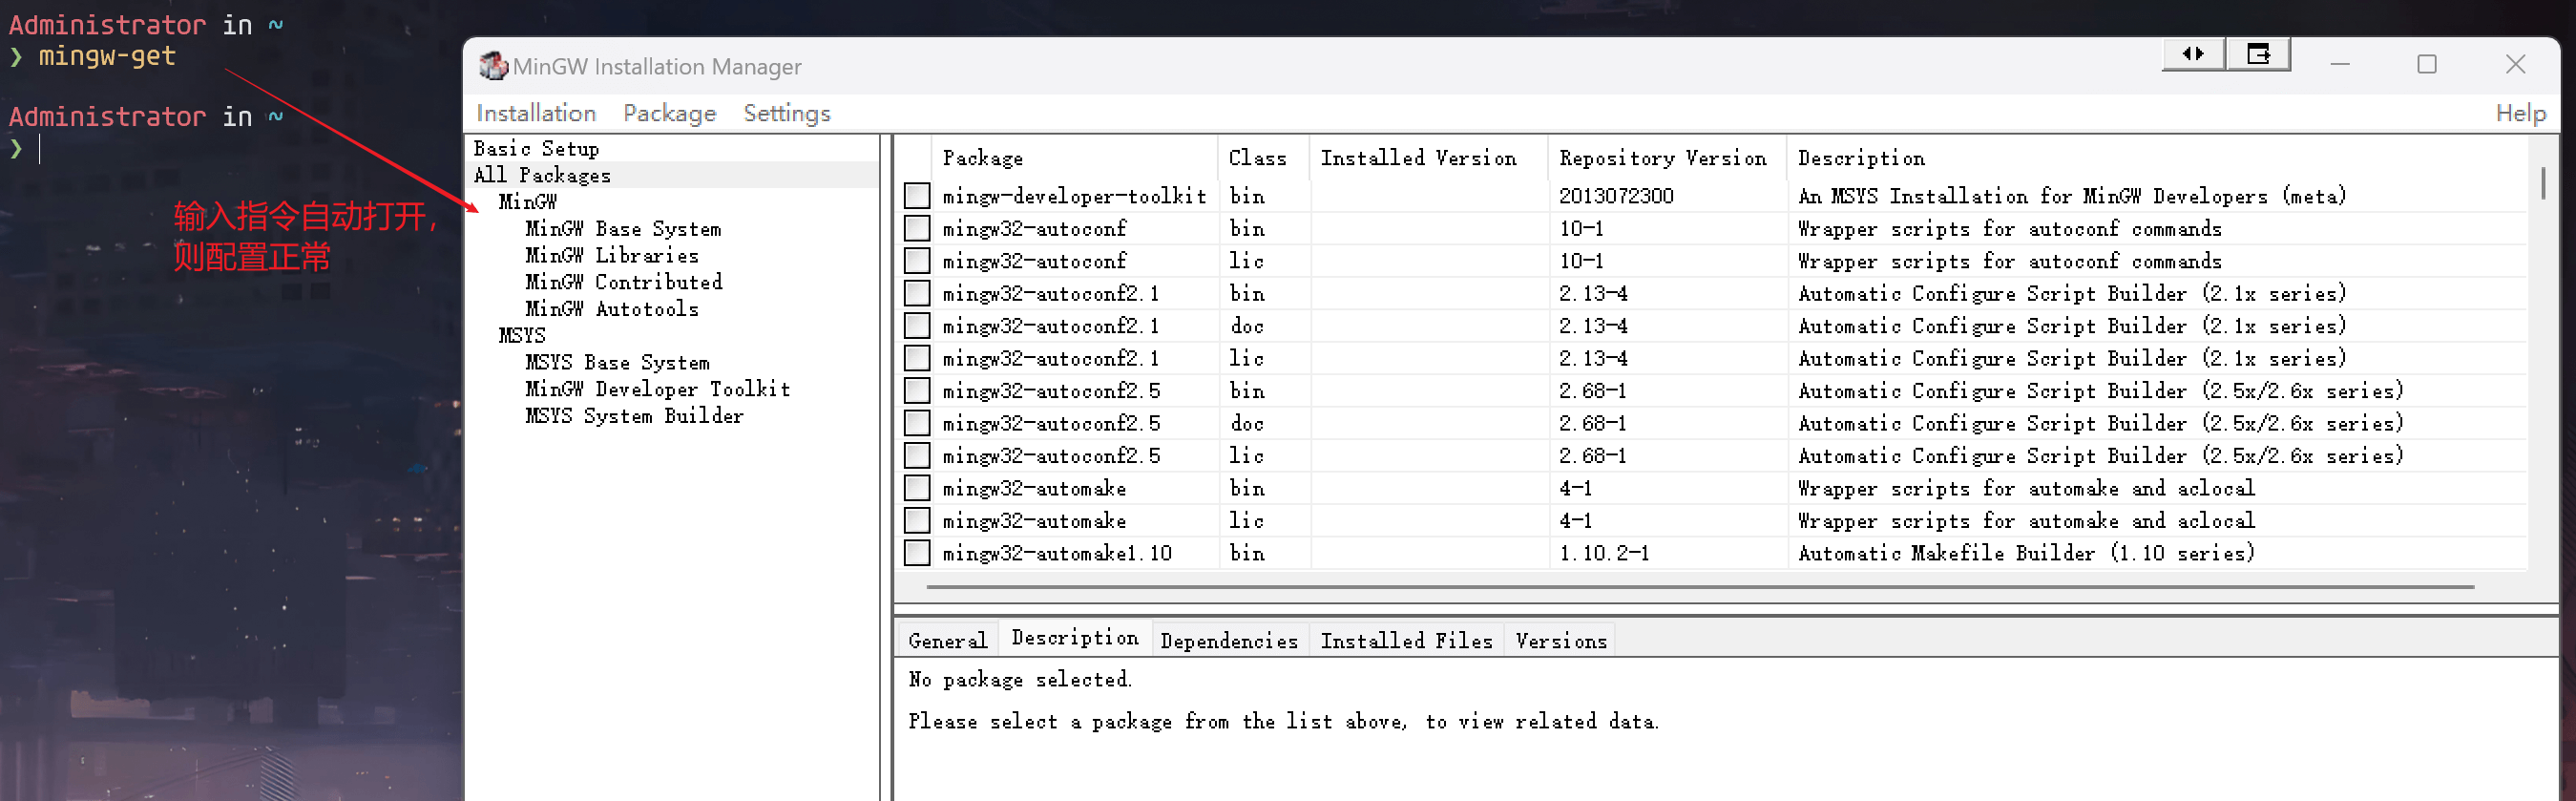The image size is (2576, 801).
Task: Maximize the MinGW Installation Manager window
Action: [2427, 65]
